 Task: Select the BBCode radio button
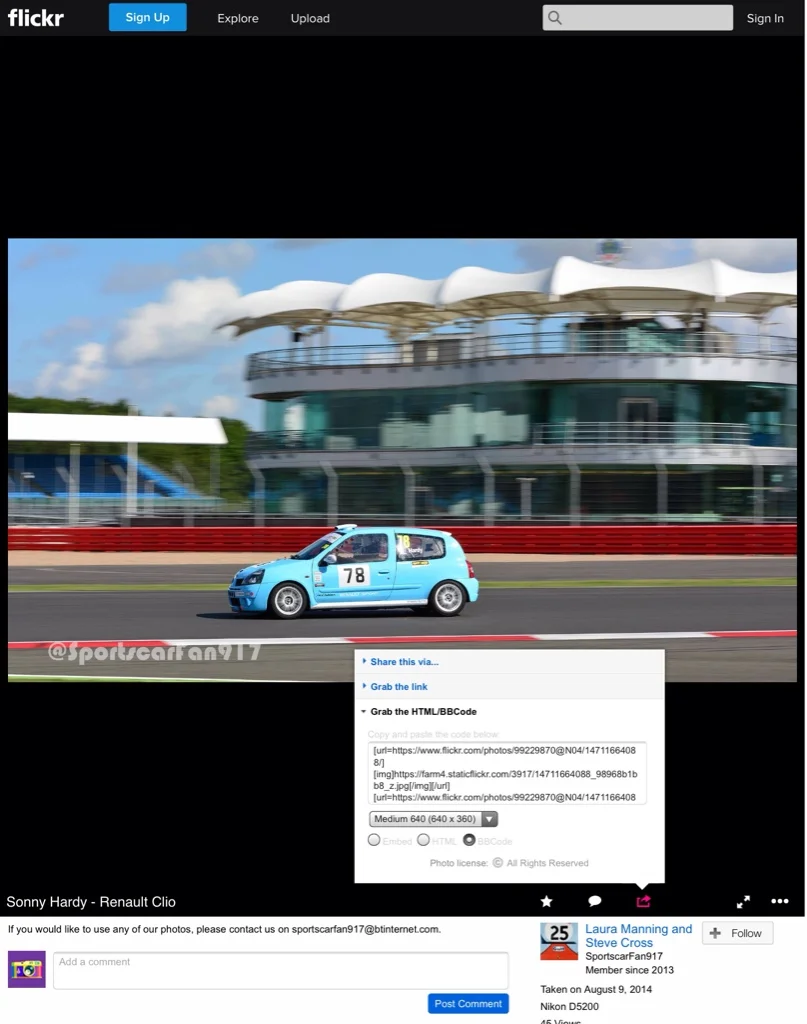pos(469,840)
